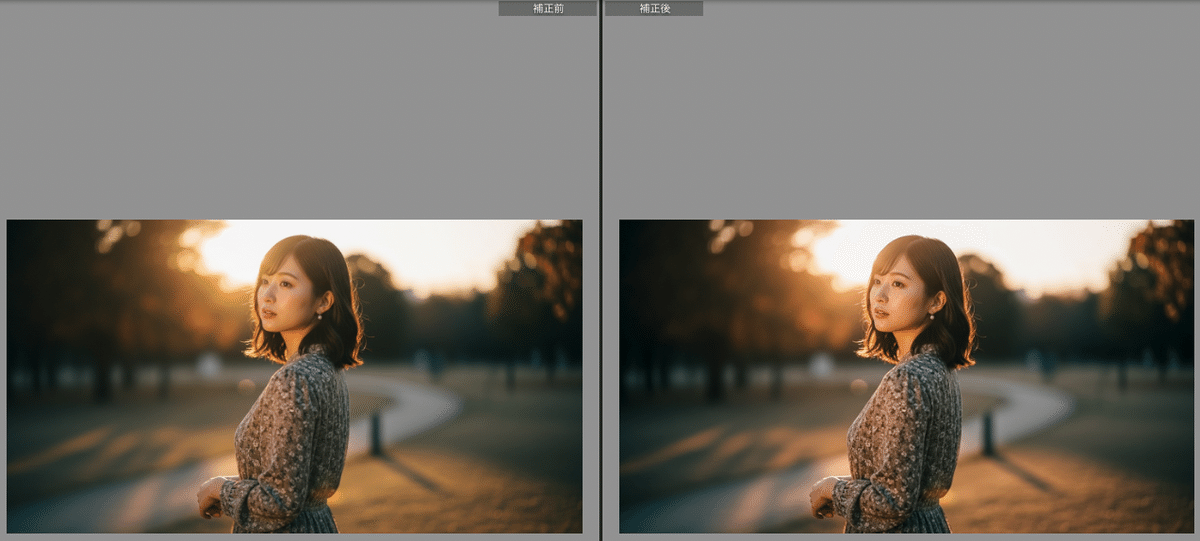The height and width of the screenshot is (541, 1200).
Task: Click the woman's hands in the before image
Action: coord(211,495)
